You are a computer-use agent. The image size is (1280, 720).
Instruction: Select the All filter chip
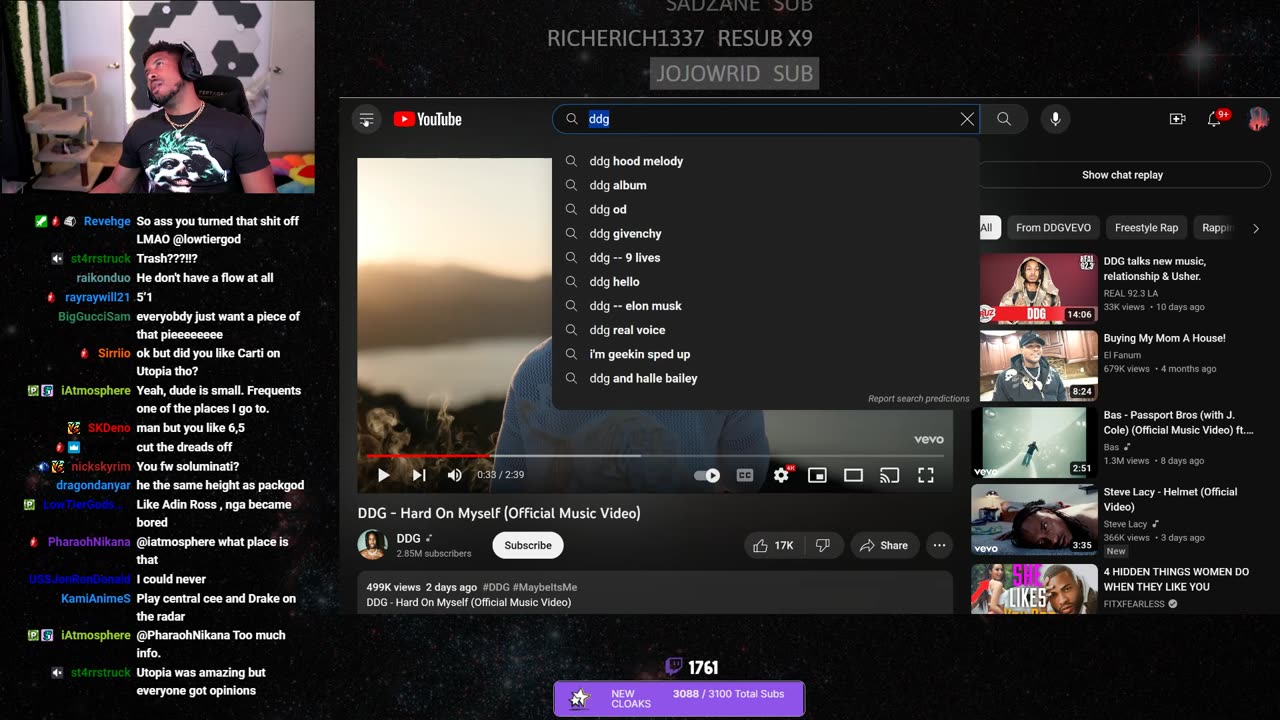[986, 228]
